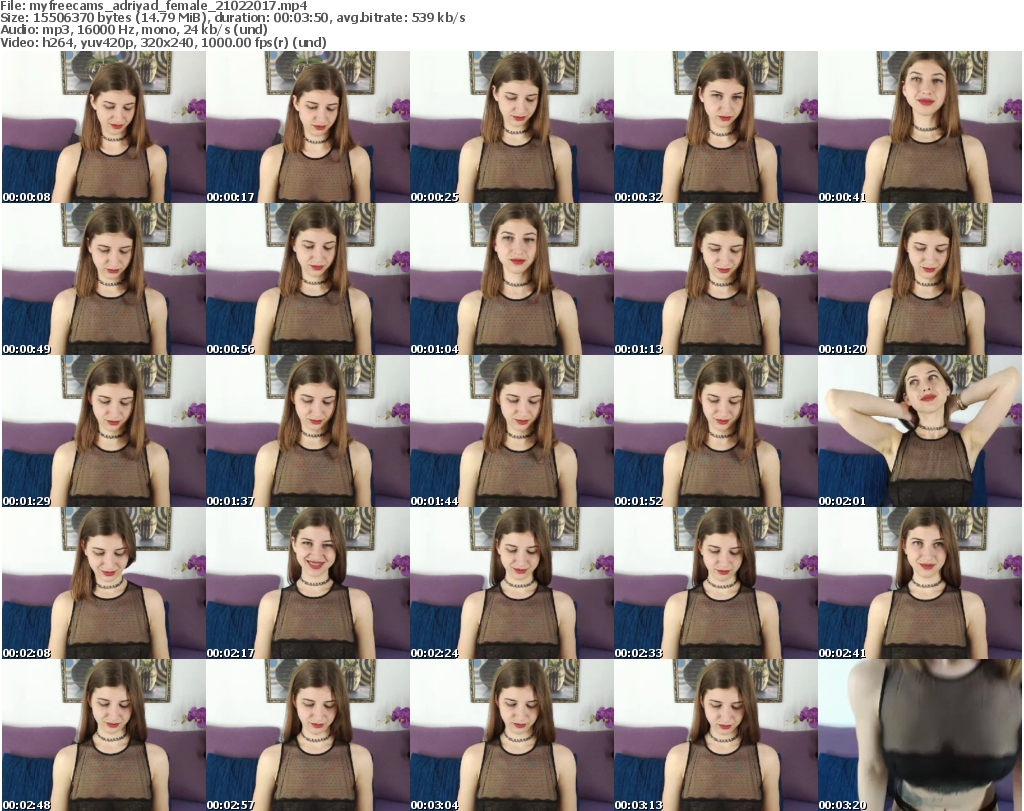The image size is (1024, 811).
Task: View the frame marked 00:02:57
Action: (308, 735)
